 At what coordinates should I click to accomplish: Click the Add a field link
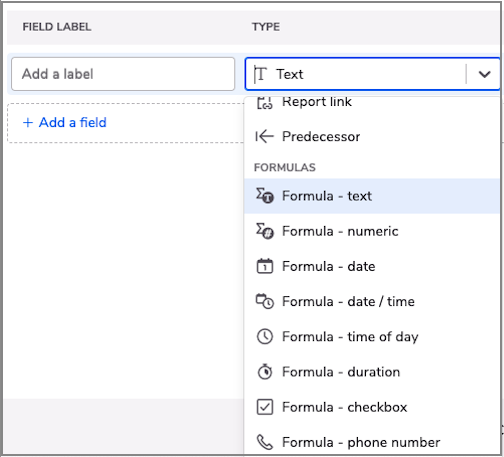(x=64, y=123)
